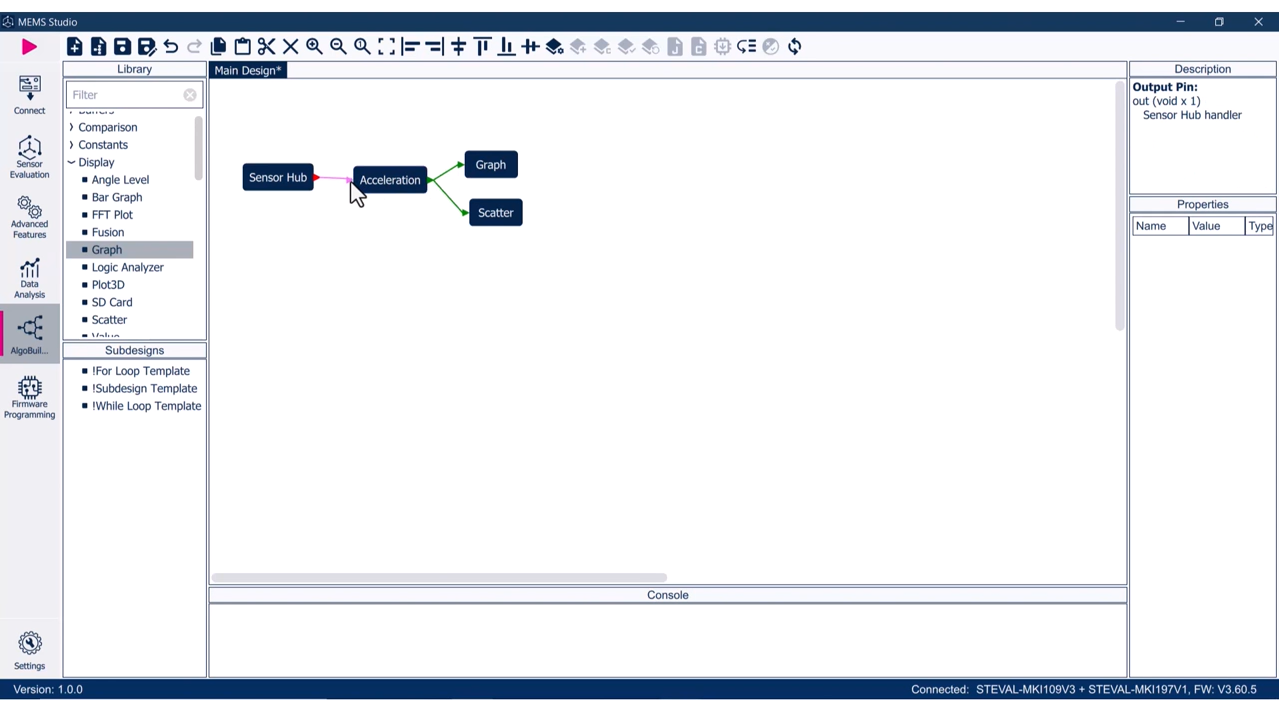Select the !For Loop Template subdesign

tap(141, 370)
